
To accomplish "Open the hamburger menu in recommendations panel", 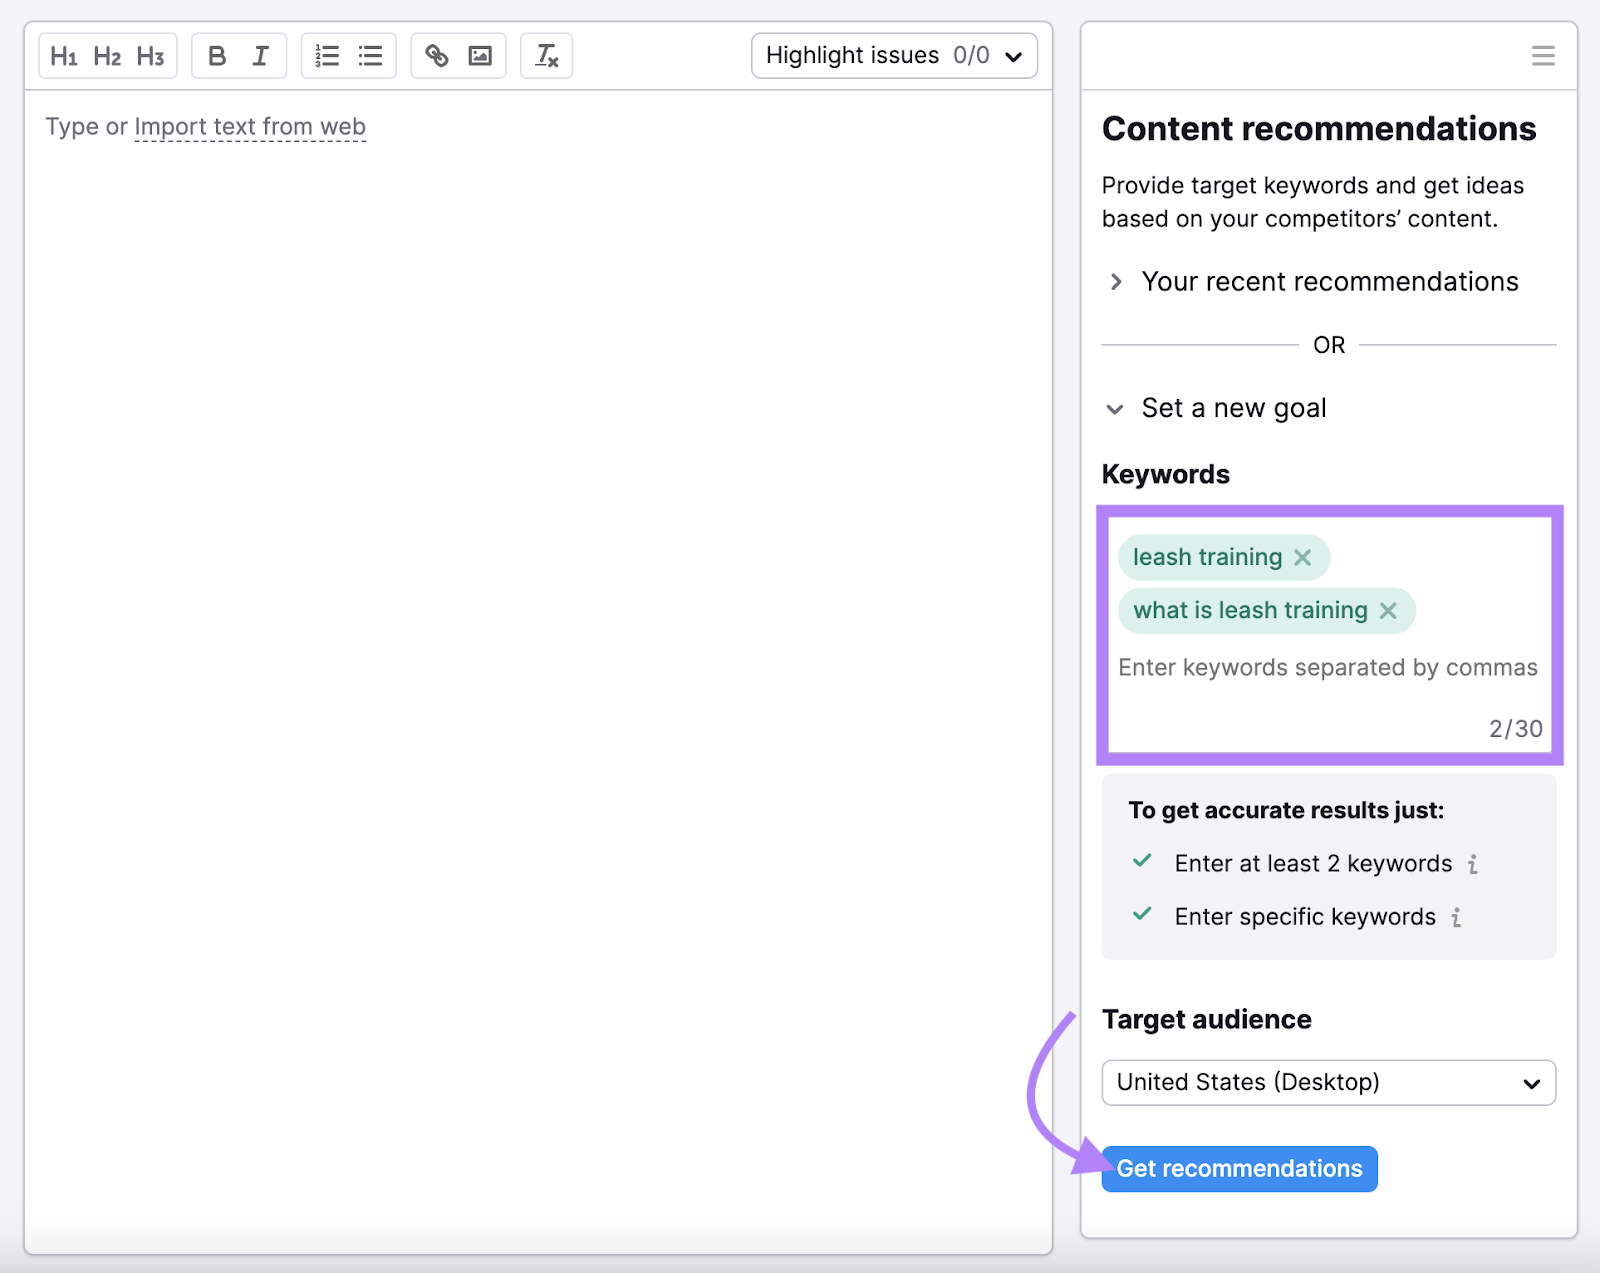I will [1543, 56].
